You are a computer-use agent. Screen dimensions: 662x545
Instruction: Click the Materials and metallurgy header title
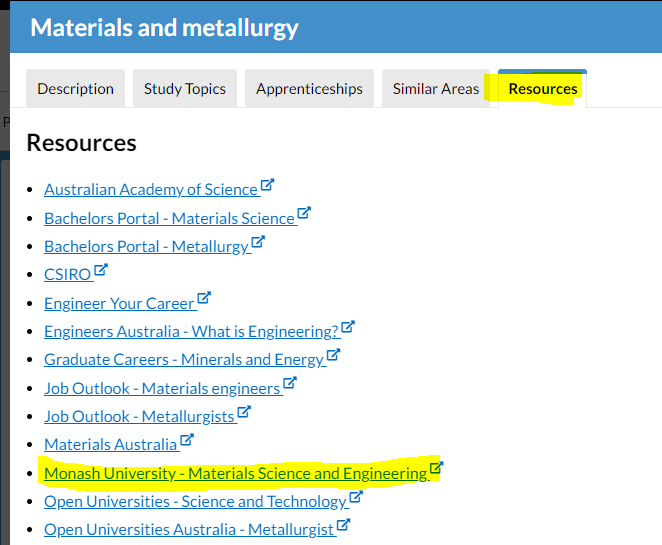(x=165, y=28)
